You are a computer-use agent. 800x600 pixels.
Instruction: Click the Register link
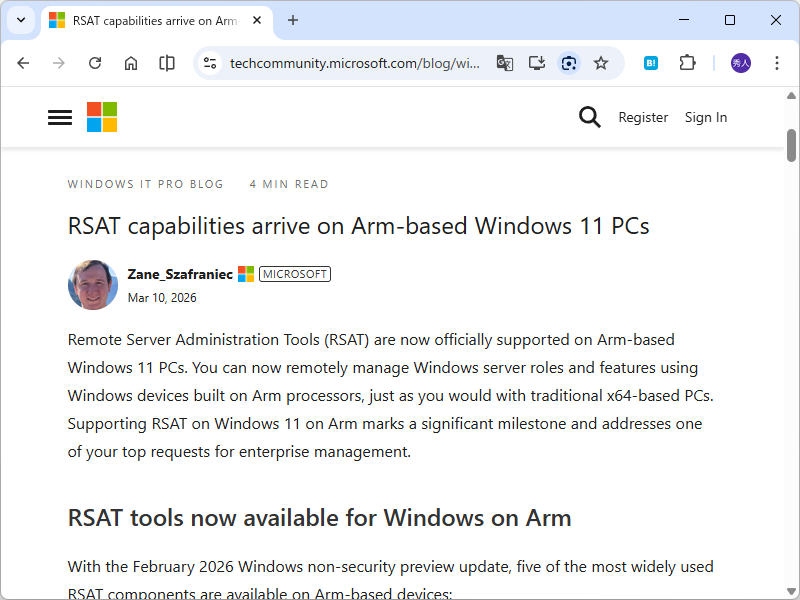[643, 117]
